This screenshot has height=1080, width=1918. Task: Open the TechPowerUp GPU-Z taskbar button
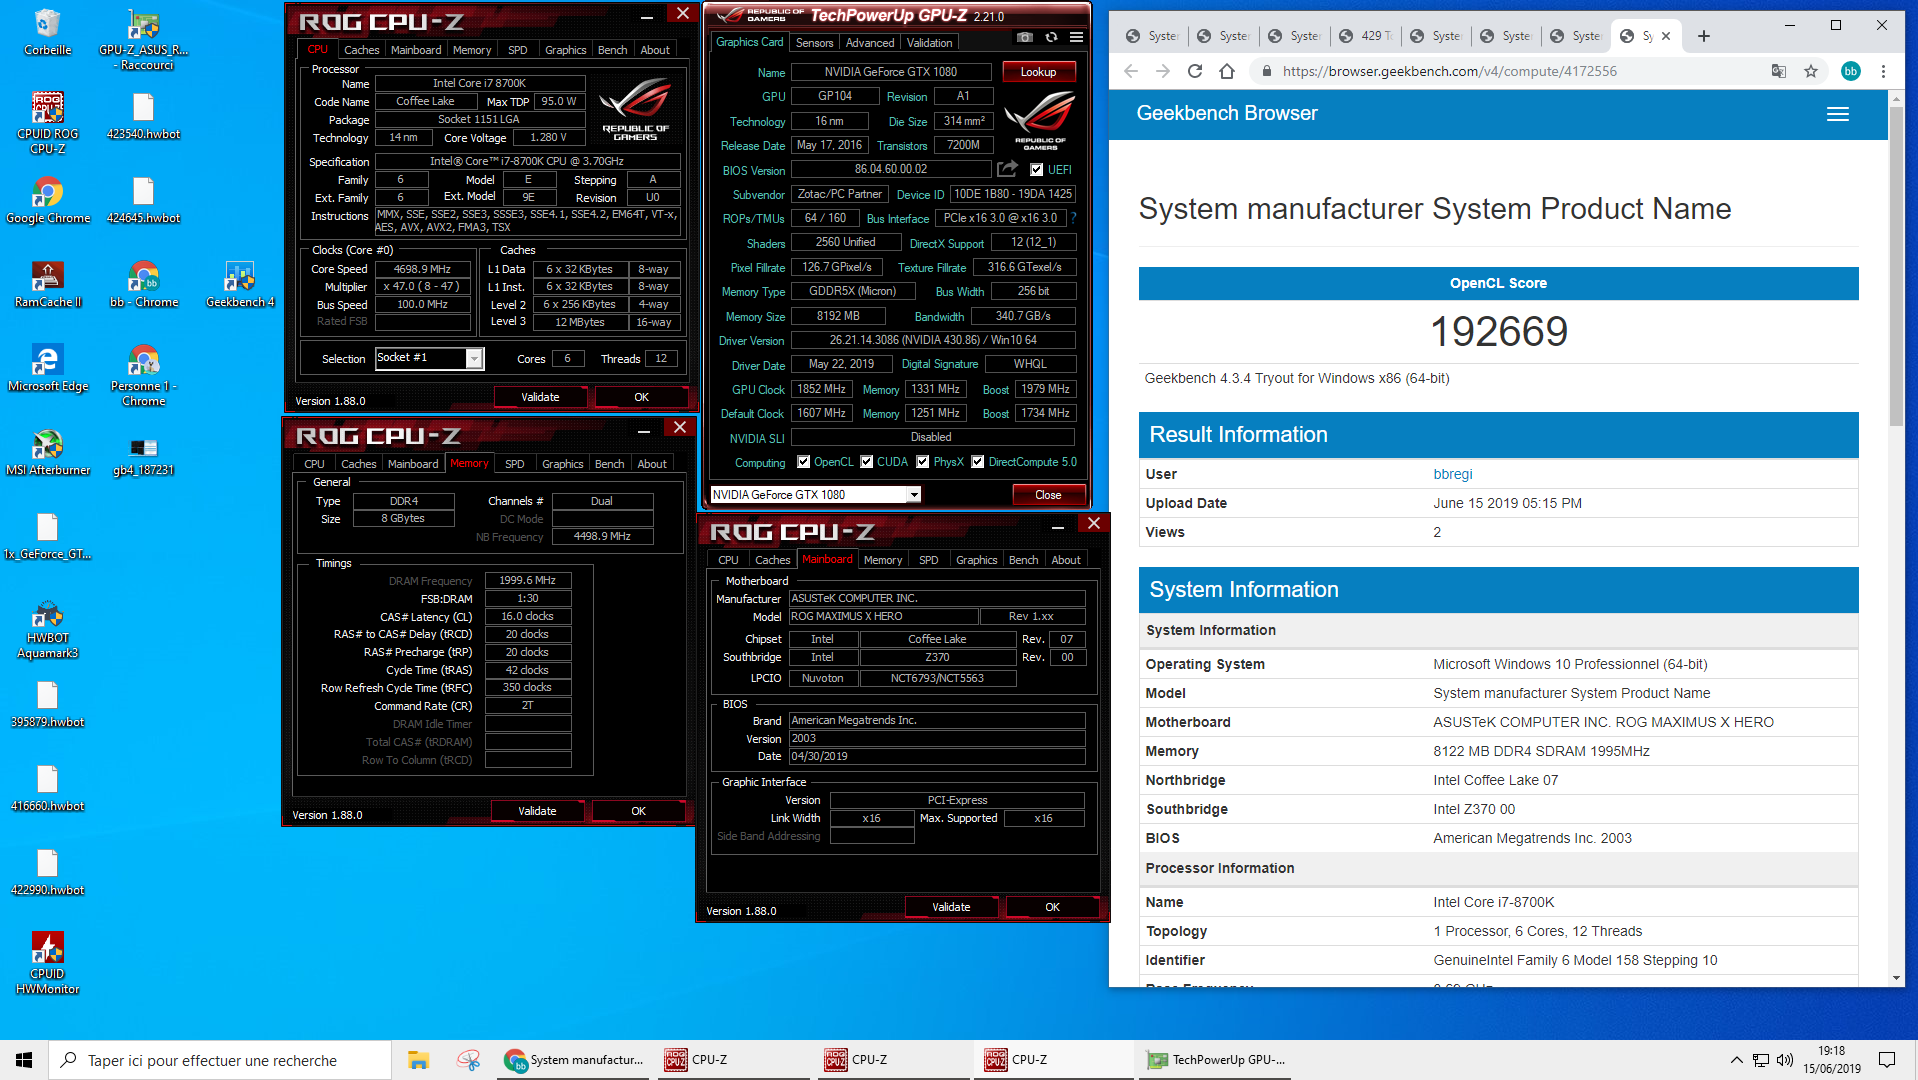click(1216, 1060)
